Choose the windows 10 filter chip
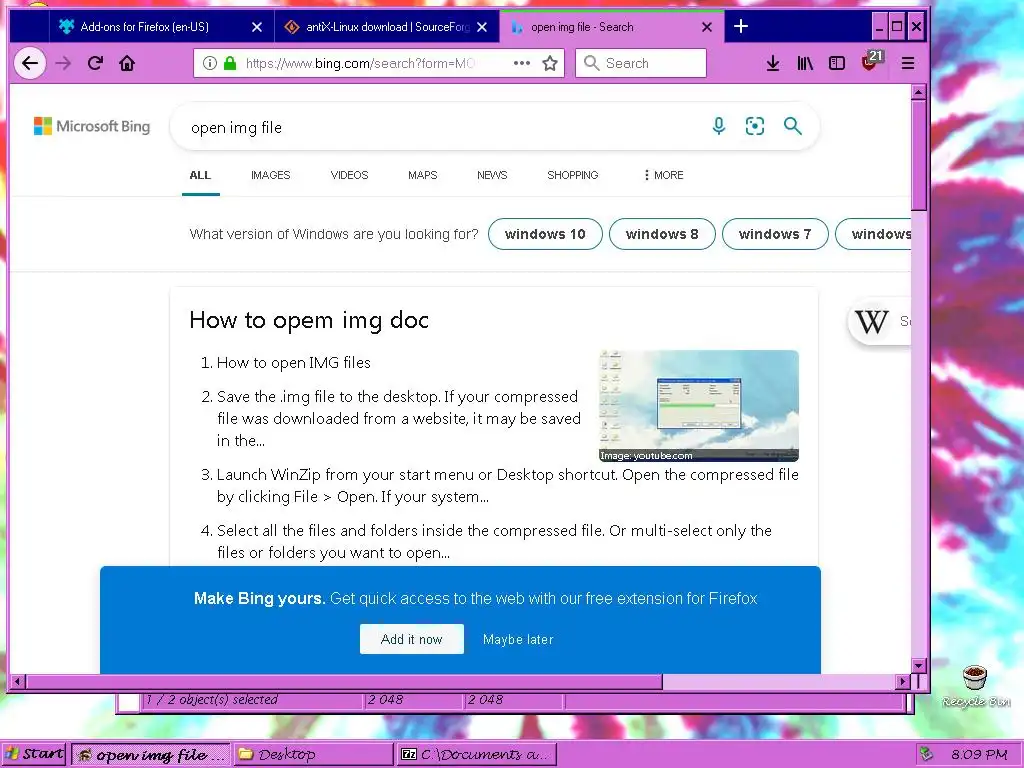The height and width of the screenshot is (768, 1024). coord(545,234)
